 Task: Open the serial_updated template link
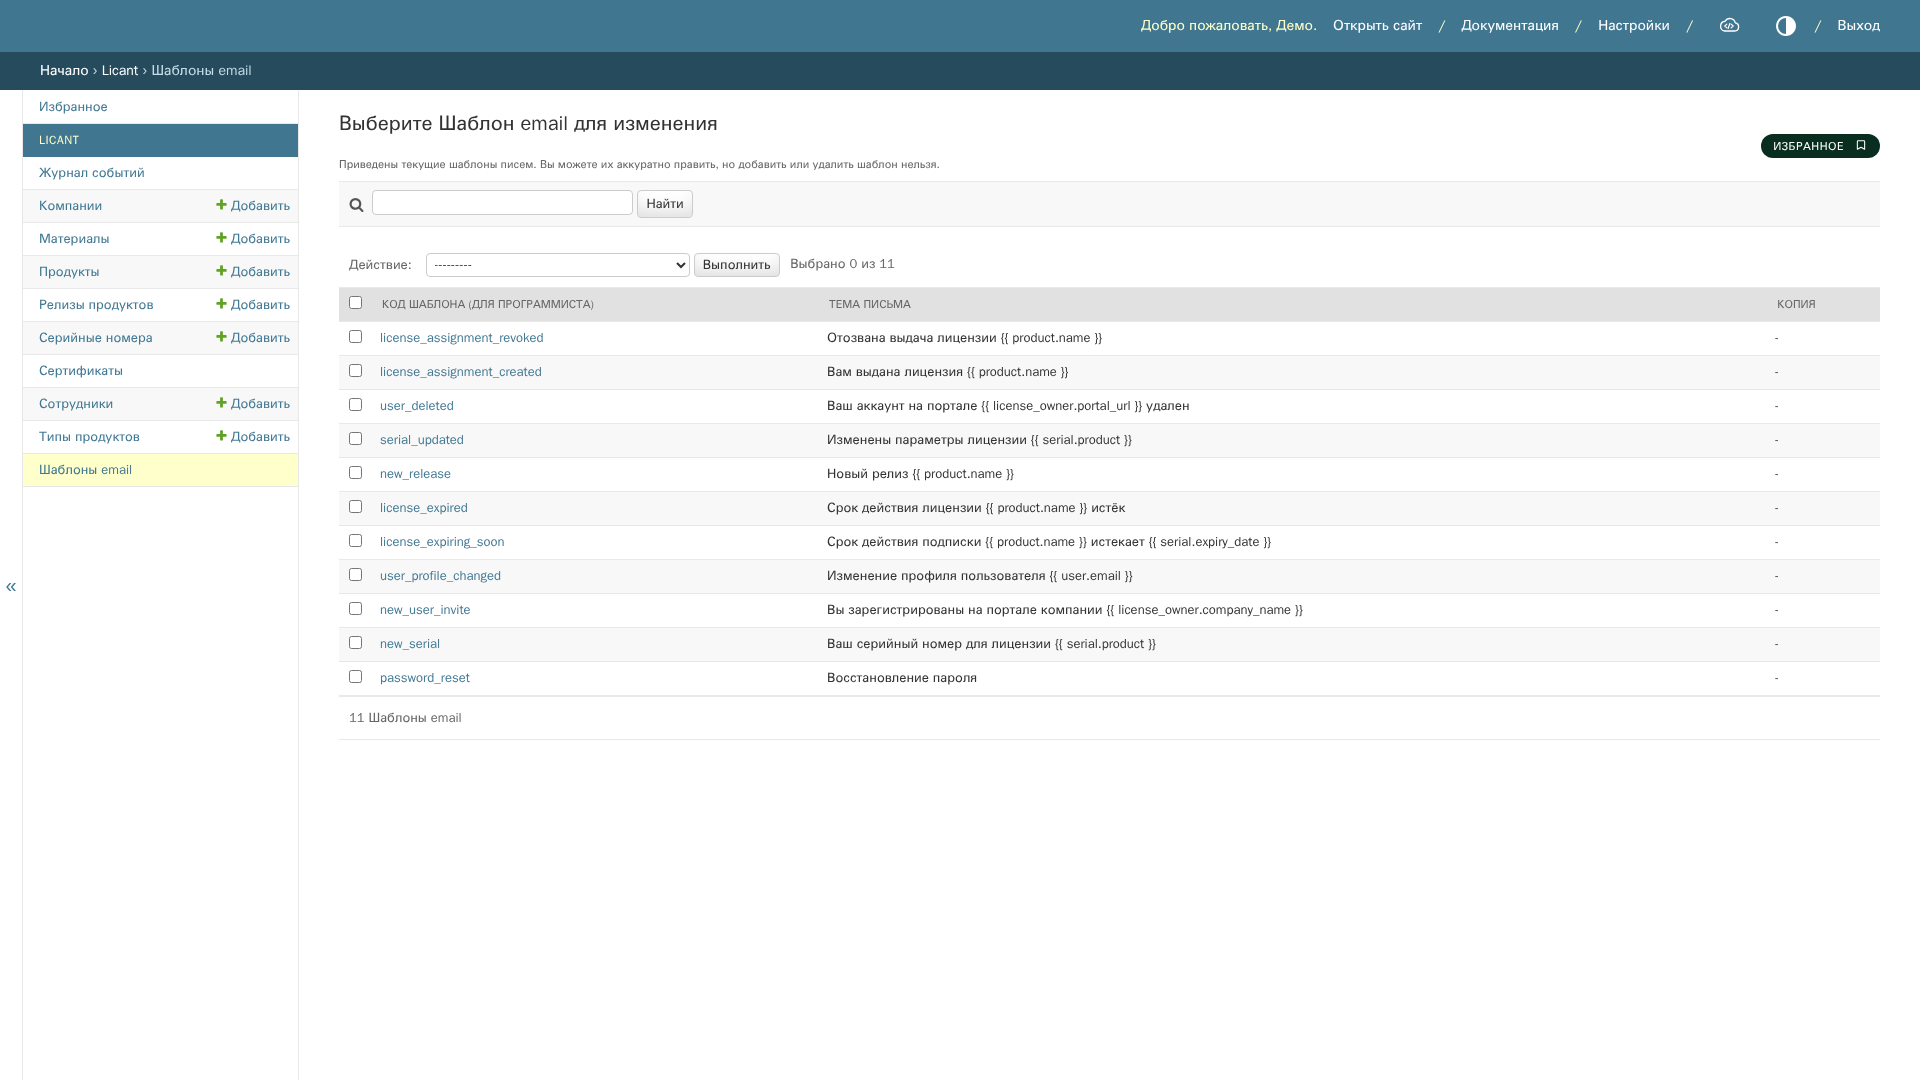422,440
